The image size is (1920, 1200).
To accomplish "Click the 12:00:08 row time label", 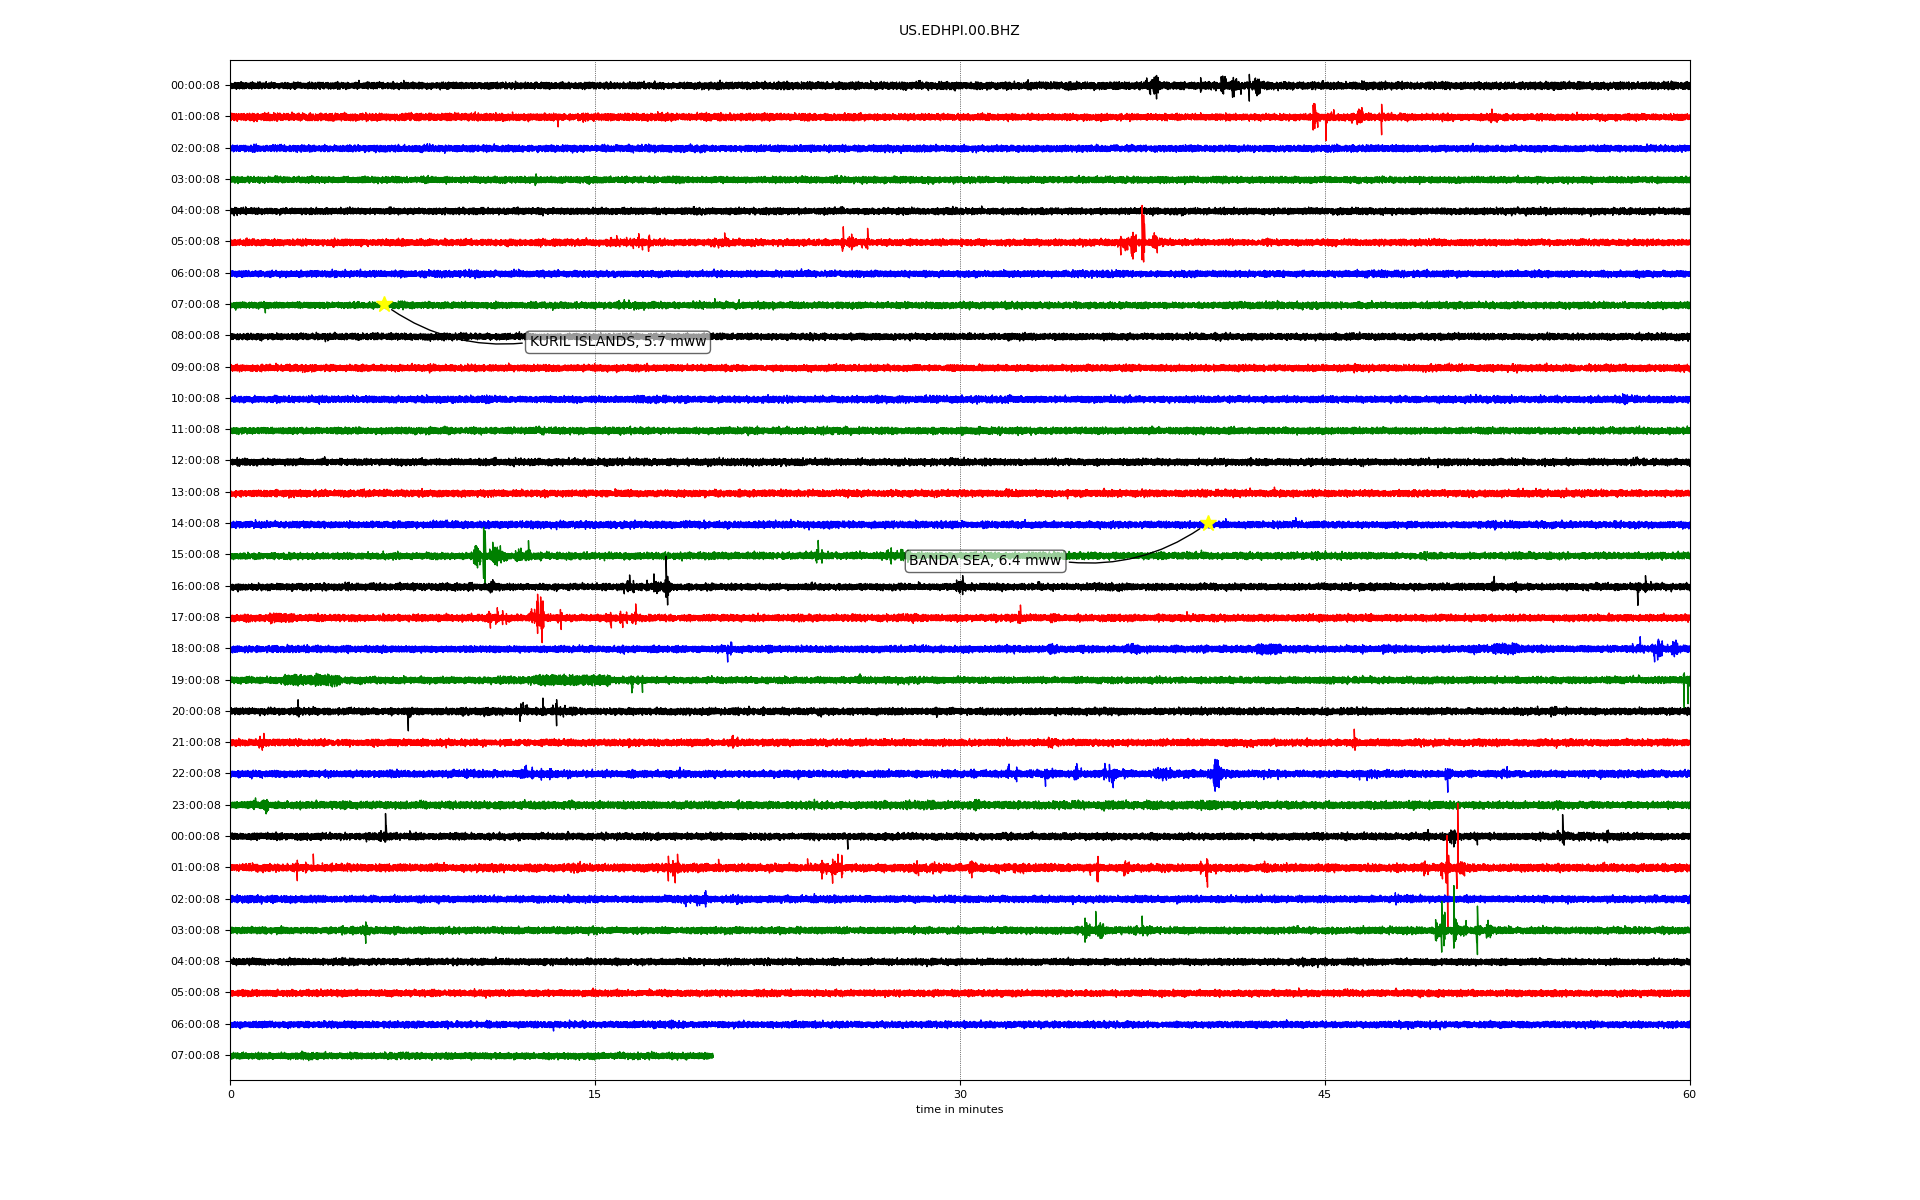I will (x=195, y=461).
